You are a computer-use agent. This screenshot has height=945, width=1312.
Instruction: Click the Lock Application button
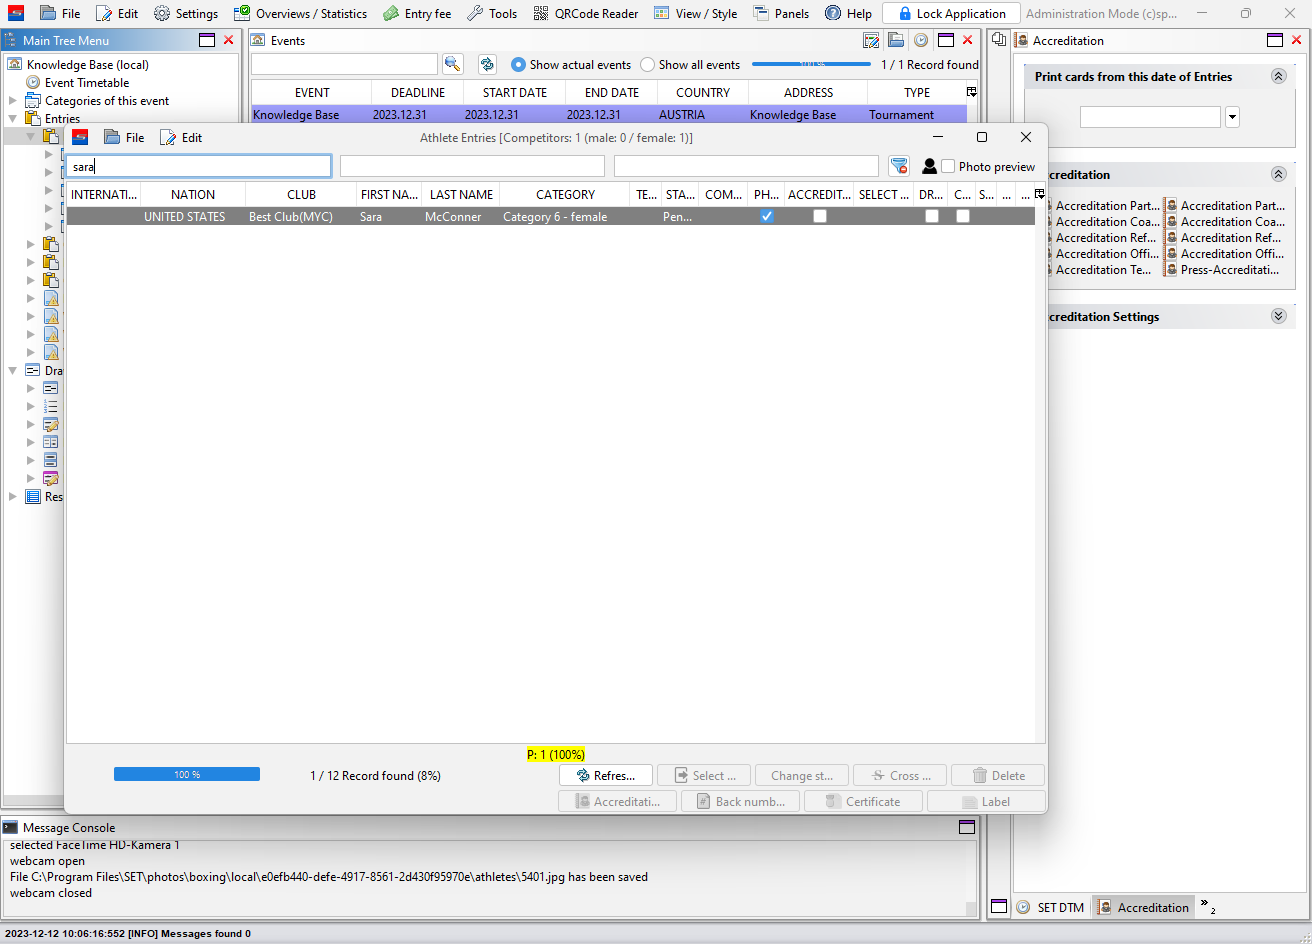pyautogui.click(x=951, y=14)
